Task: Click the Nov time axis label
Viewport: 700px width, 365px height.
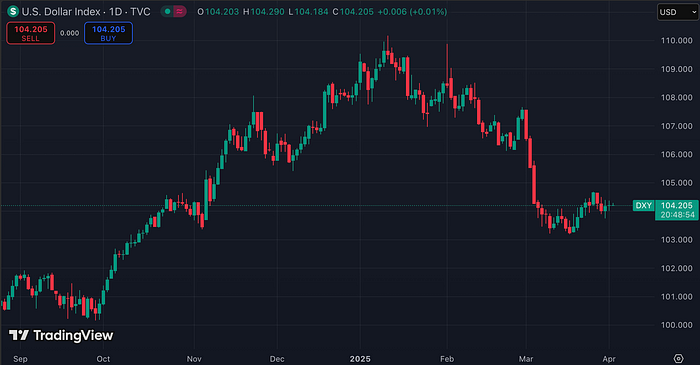Action: [x=194, y=359]
